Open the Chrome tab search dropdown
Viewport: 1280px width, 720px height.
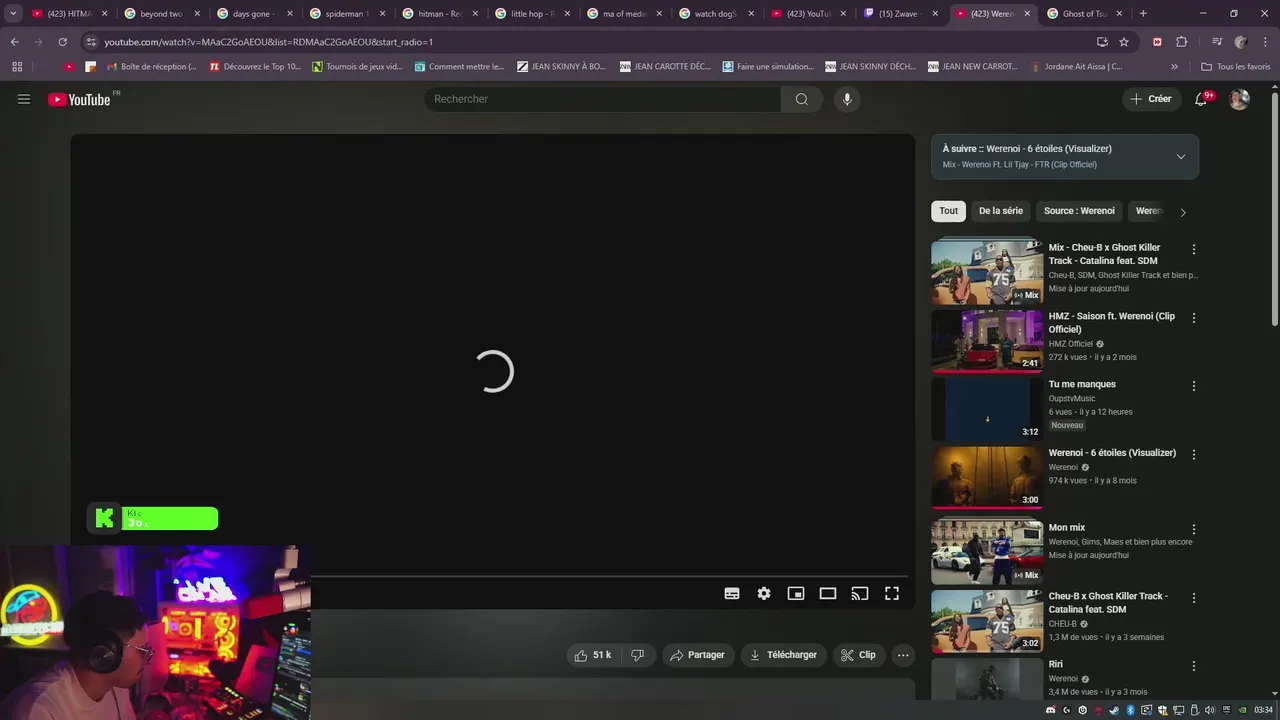(x=13, y=14)
